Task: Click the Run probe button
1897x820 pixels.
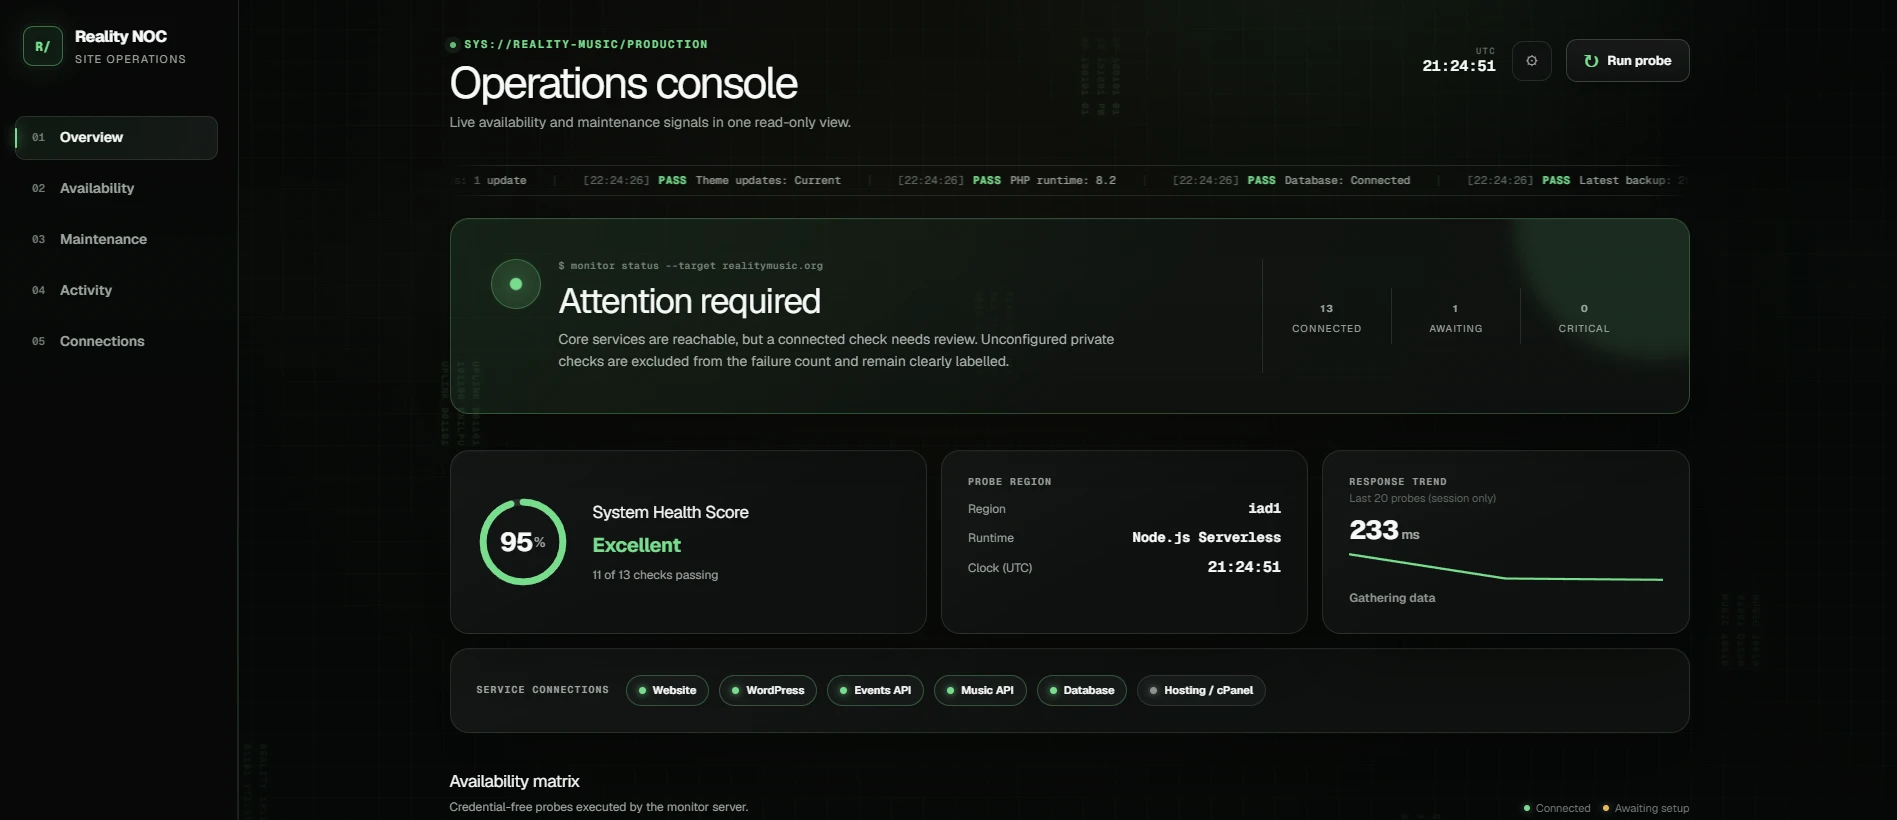Action: (1627, 61)
